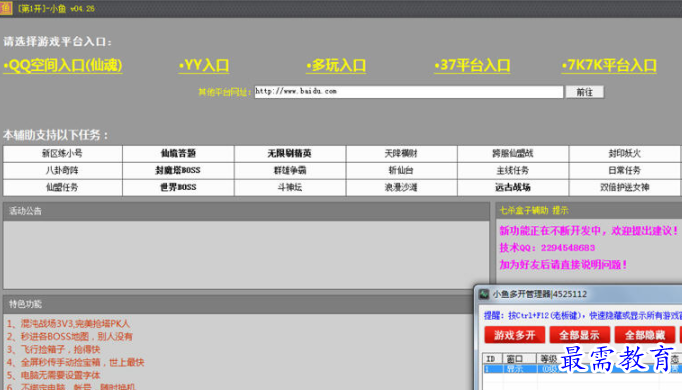This screenshot has width=682, height=390.
Task: Click the 小鱼多开管理器 window title bar
Action: (x=578, y=294)
